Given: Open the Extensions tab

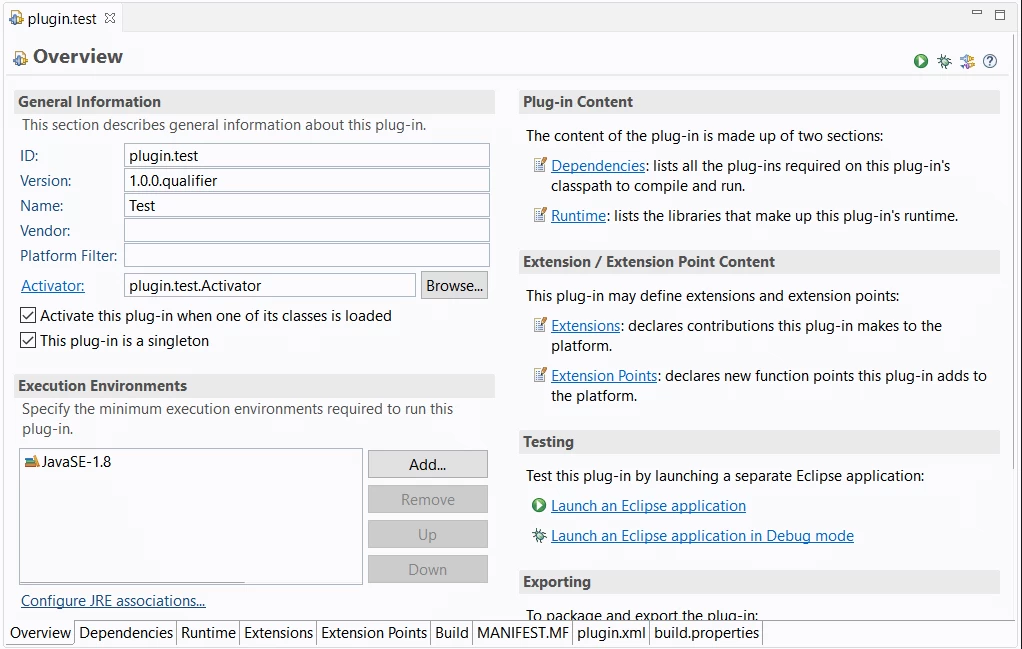Looking at the screenshot, I should 278,633.
